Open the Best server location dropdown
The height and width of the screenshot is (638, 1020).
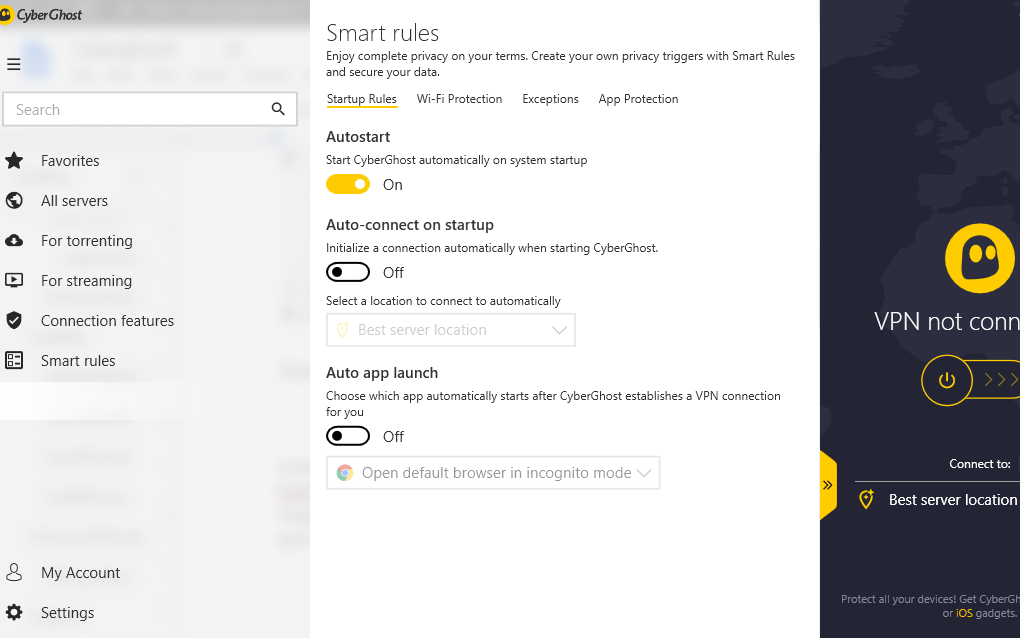451,330
